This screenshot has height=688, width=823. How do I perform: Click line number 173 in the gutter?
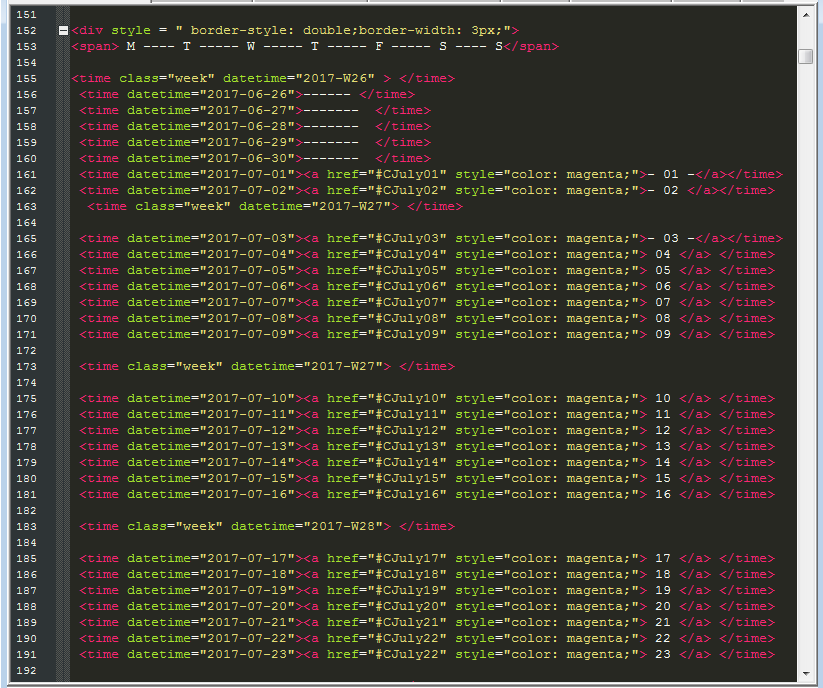(x=26, y=367)
